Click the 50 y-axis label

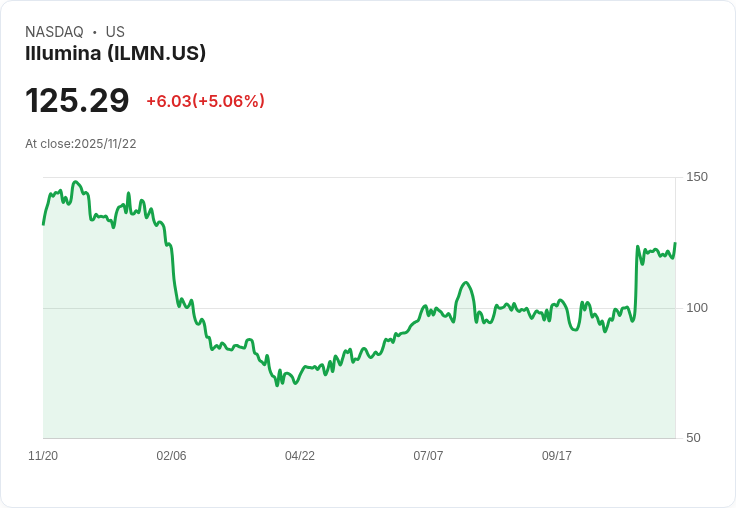[693, 438]
